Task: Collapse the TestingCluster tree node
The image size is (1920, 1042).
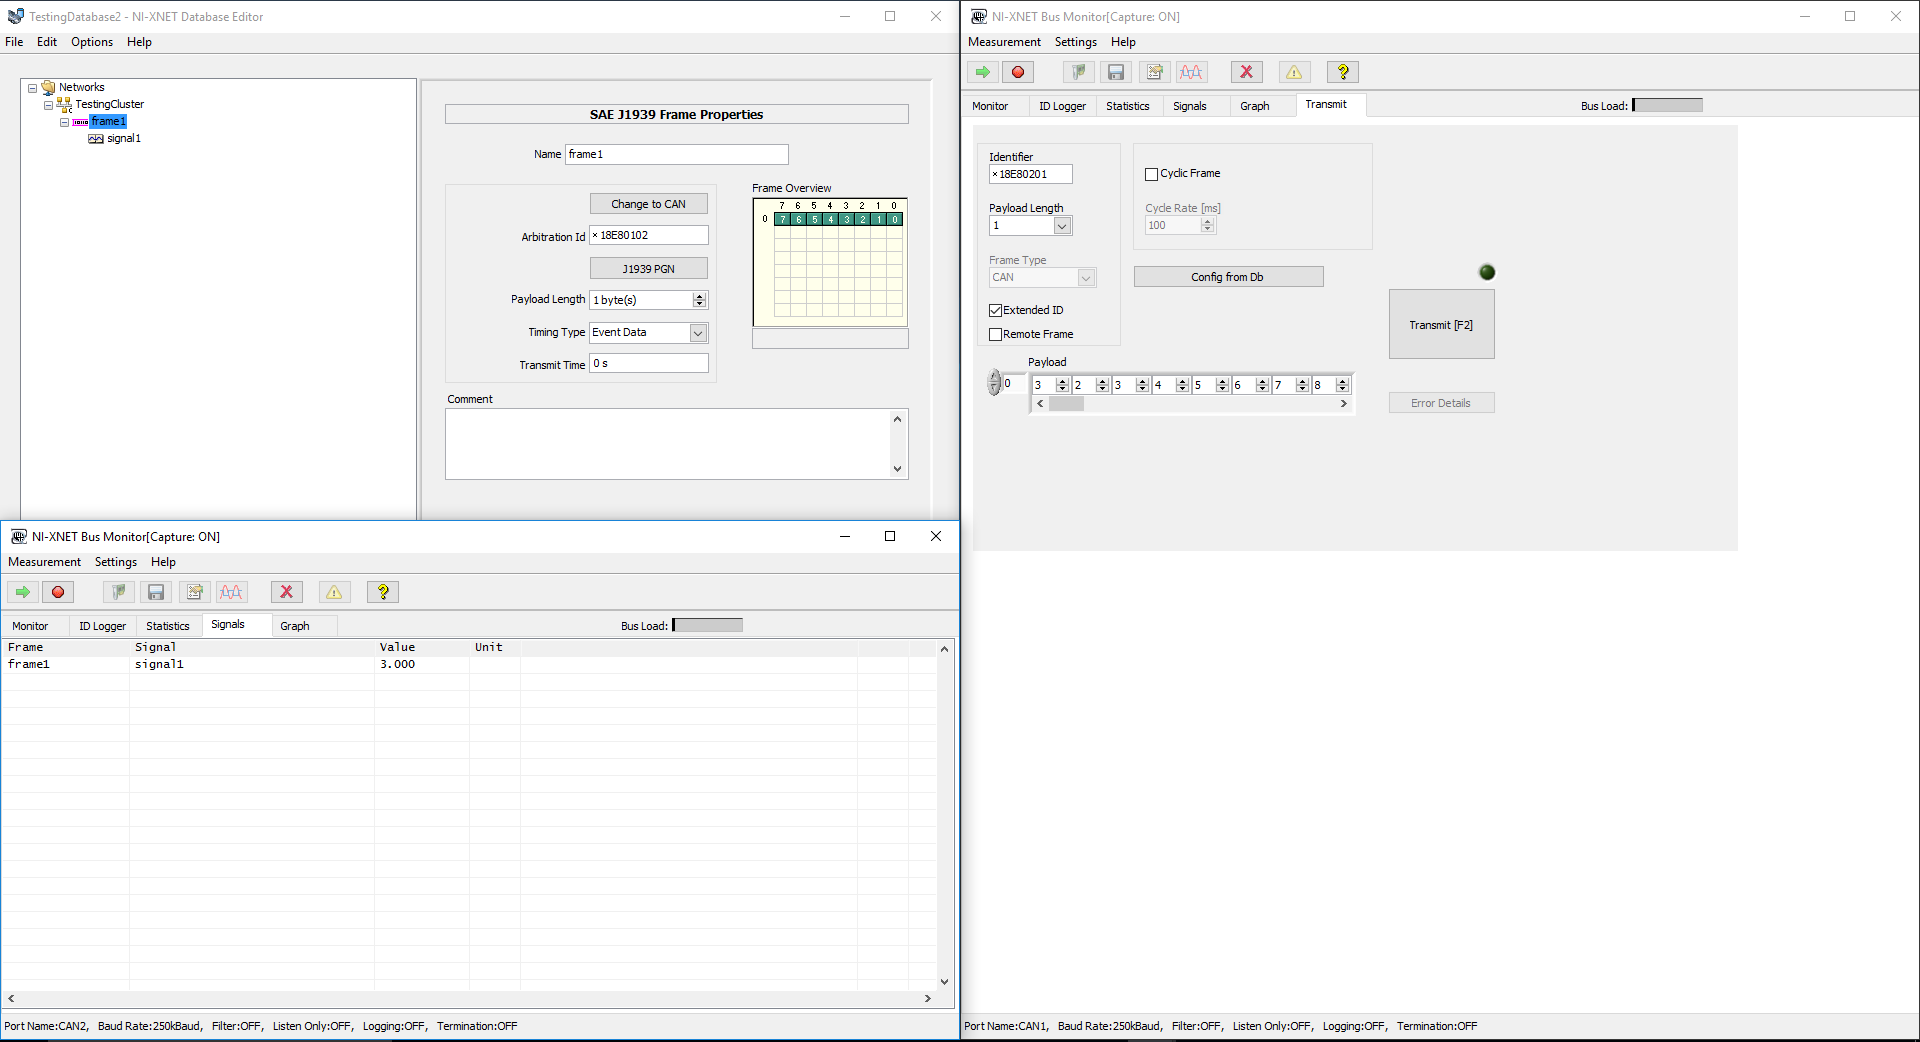Action: 48,105
